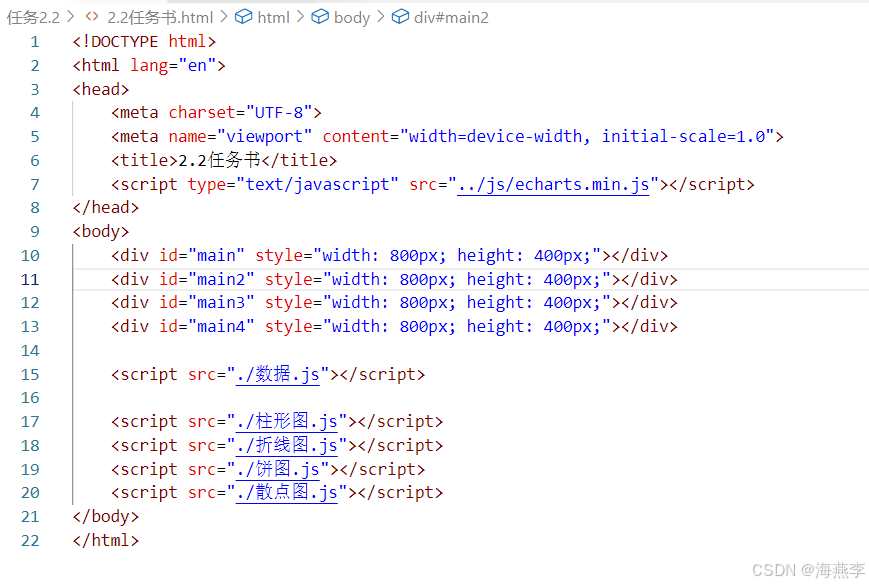Click the "text/javascript" type value
869x585 pixels.
click(x=318, y=184)
